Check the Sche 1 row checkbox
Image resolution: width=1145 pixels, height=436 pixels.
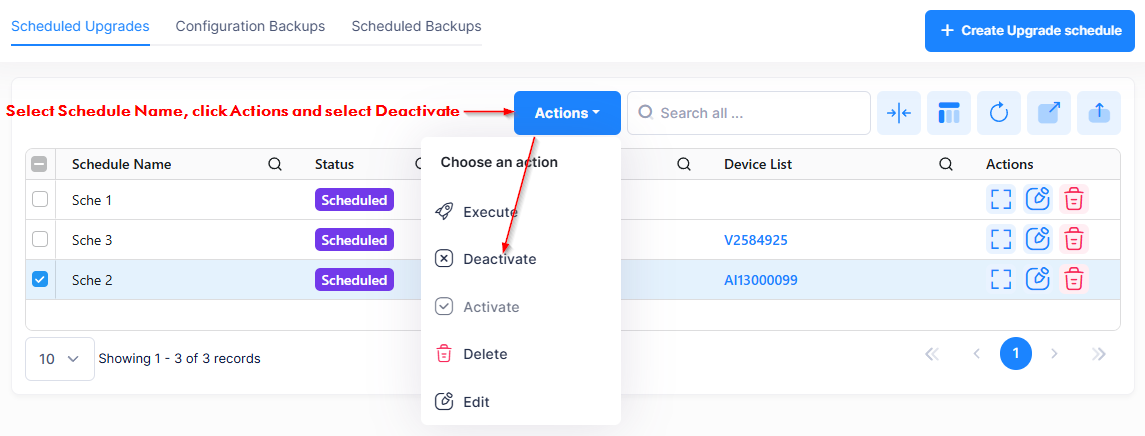point(40,200)
